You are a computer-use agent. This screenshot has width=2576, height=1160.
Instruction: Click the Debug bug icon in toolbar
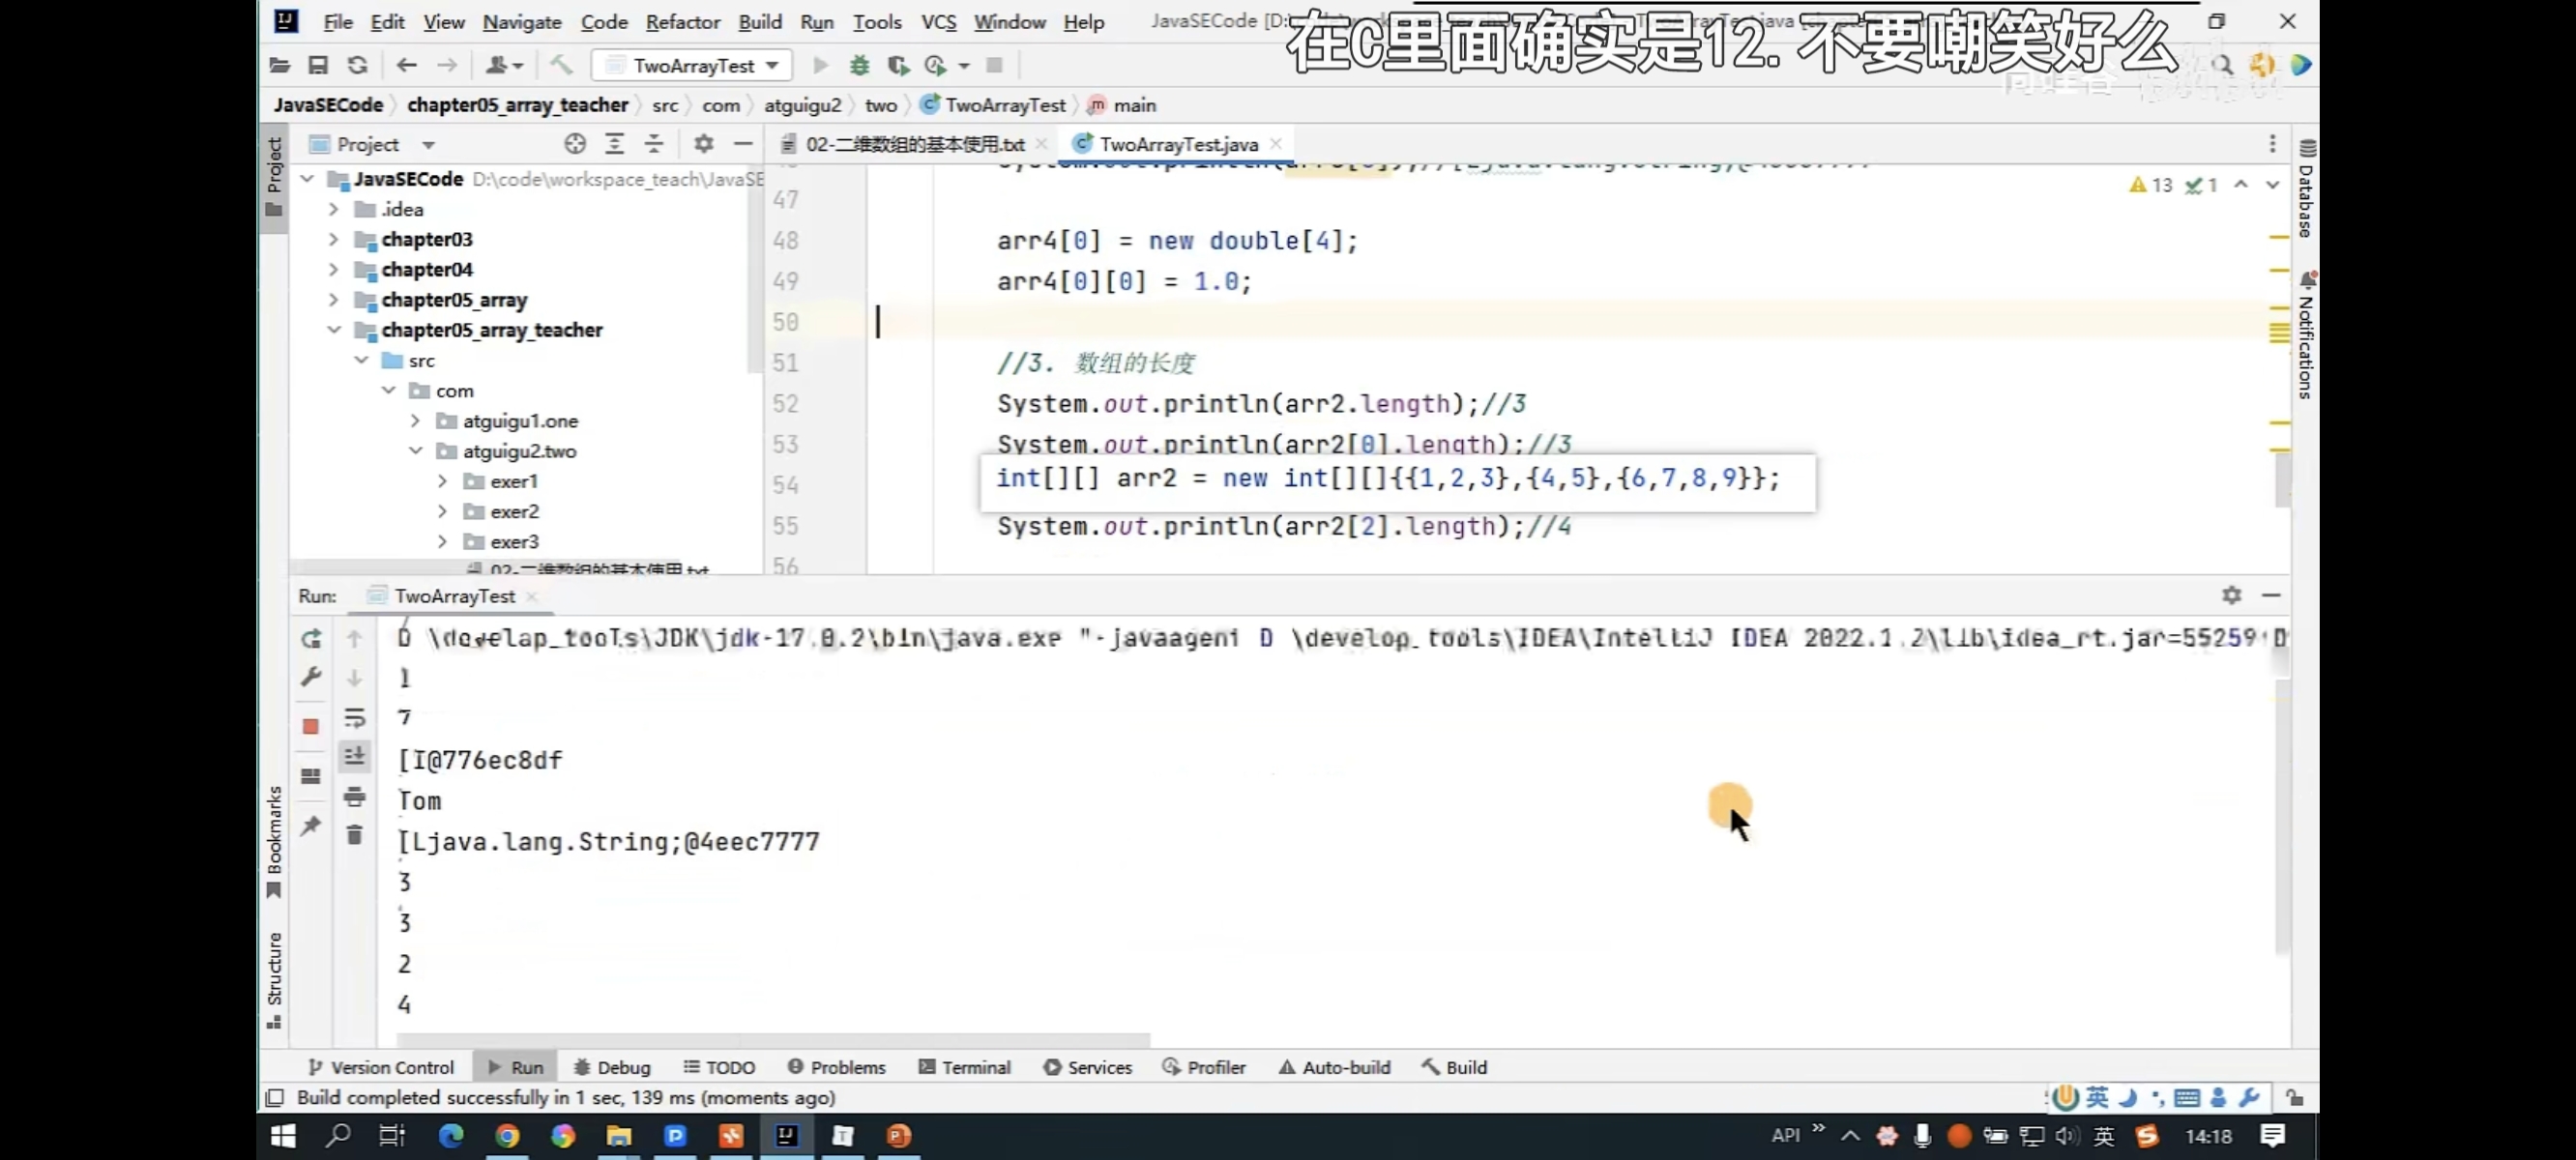coord(859,66)
